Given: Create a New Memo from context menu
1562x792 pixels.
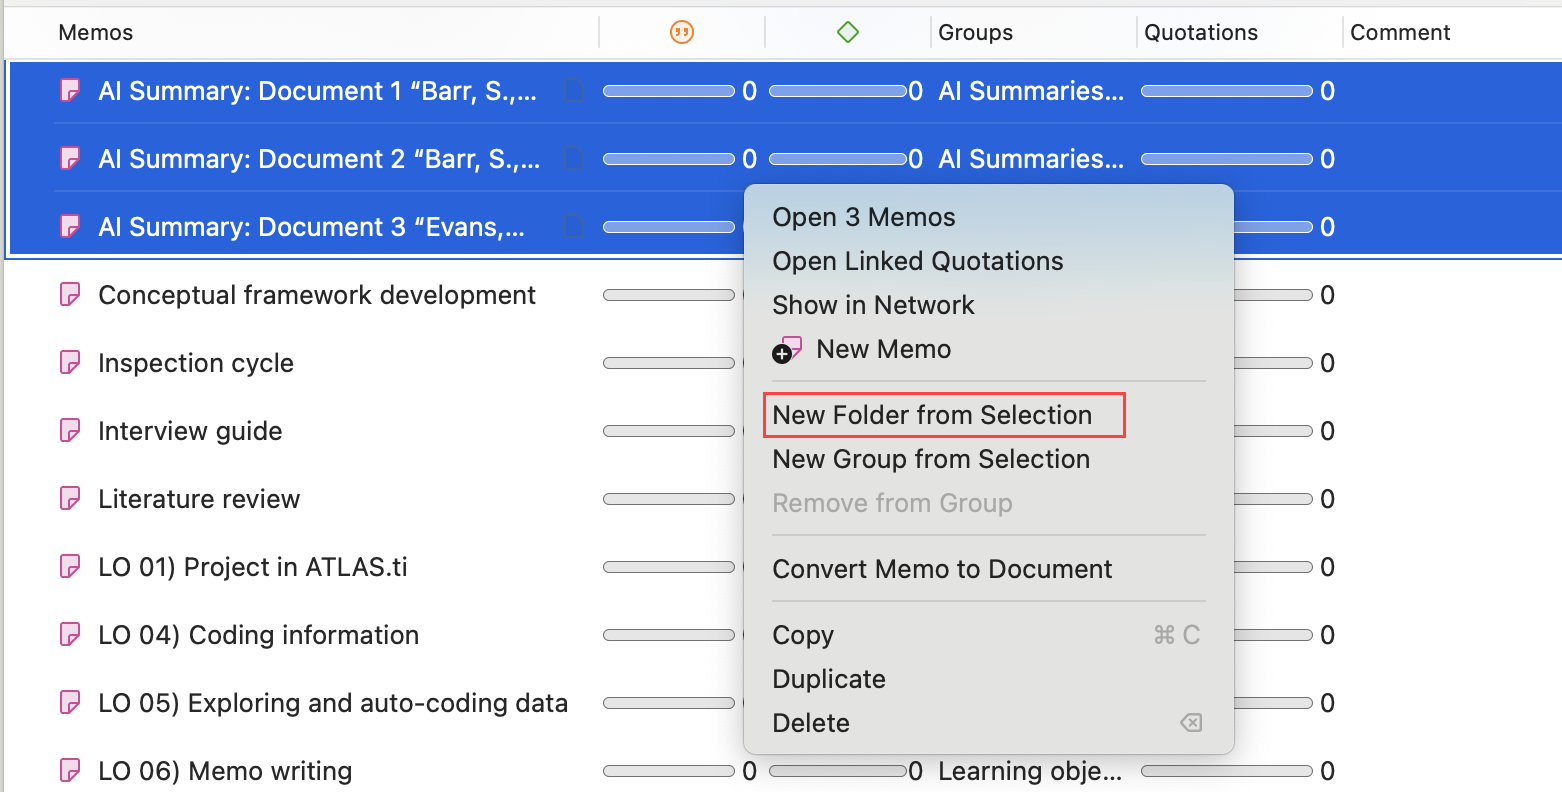Looking at the screenshot, I should [x=882, y=349].
